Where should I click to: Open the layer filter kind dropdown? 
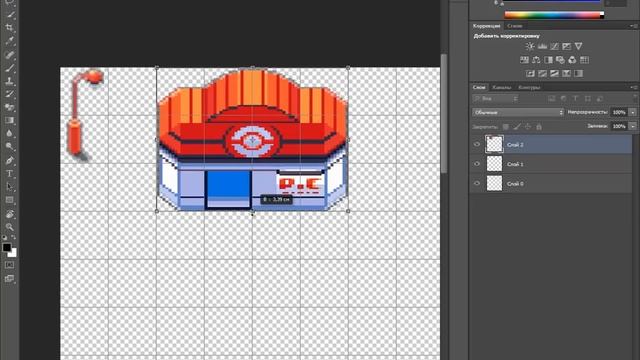pos(496,99)
